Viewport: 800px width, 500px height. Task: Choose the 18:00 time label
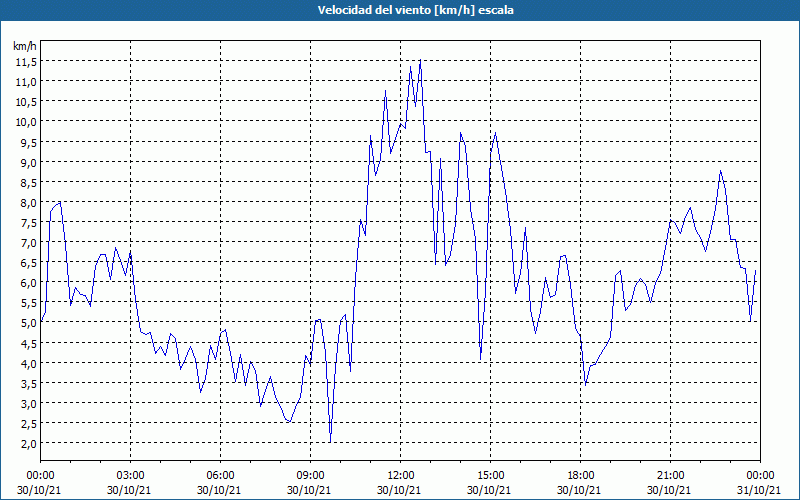pyautogui.click(x=581, y=476)
